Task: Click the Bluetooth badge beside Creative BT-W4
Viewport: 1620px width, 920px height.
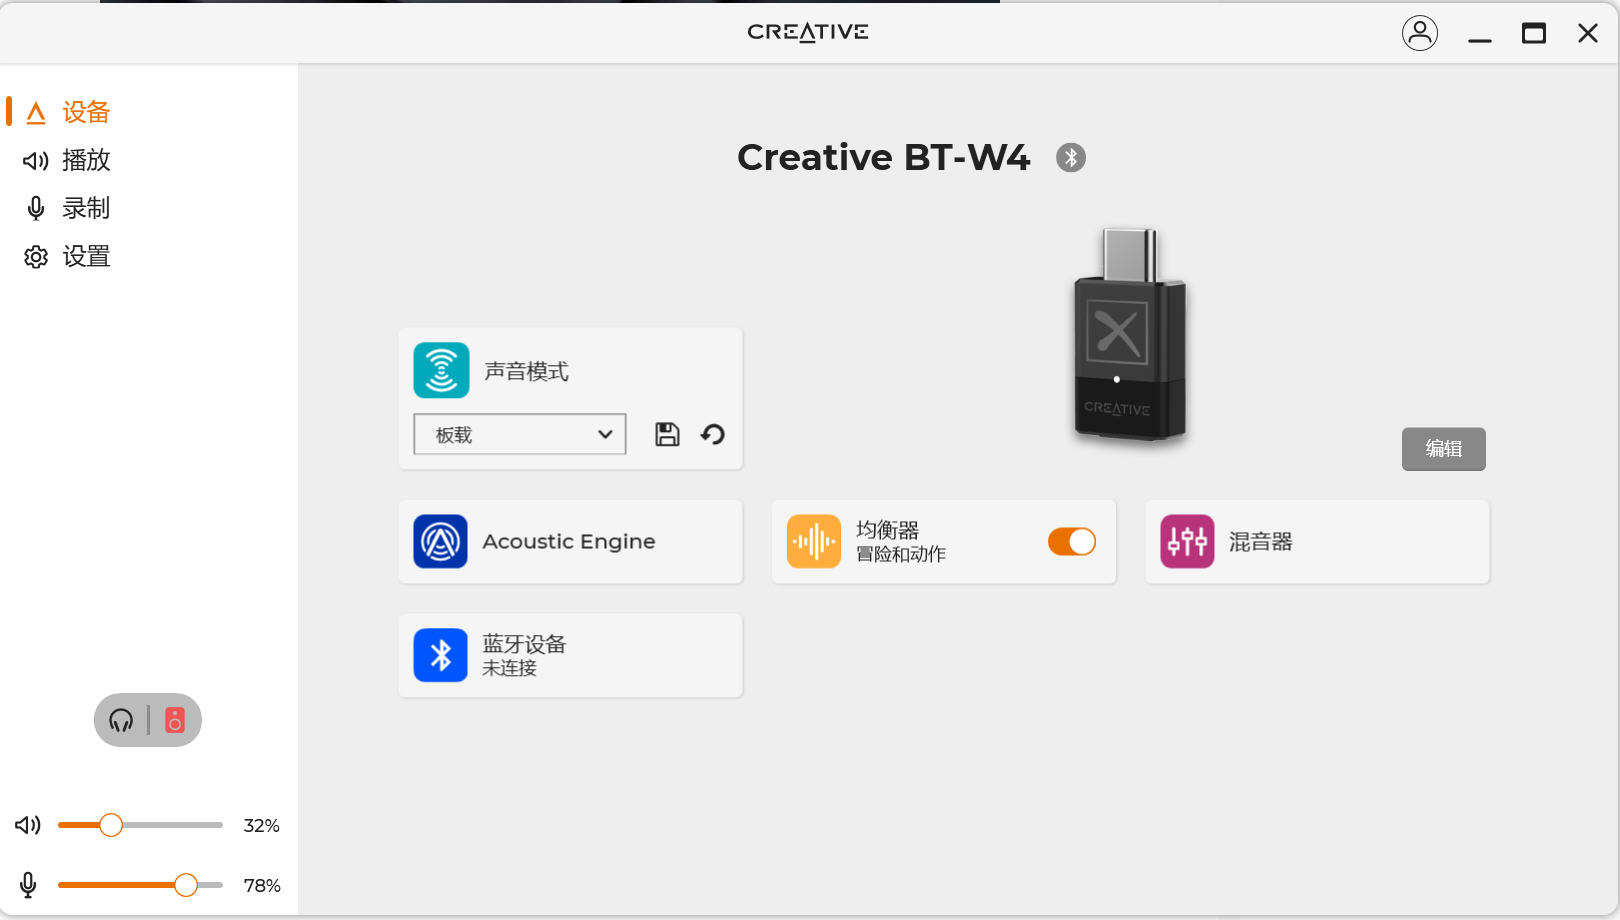Action: (x=1071, y=158)
